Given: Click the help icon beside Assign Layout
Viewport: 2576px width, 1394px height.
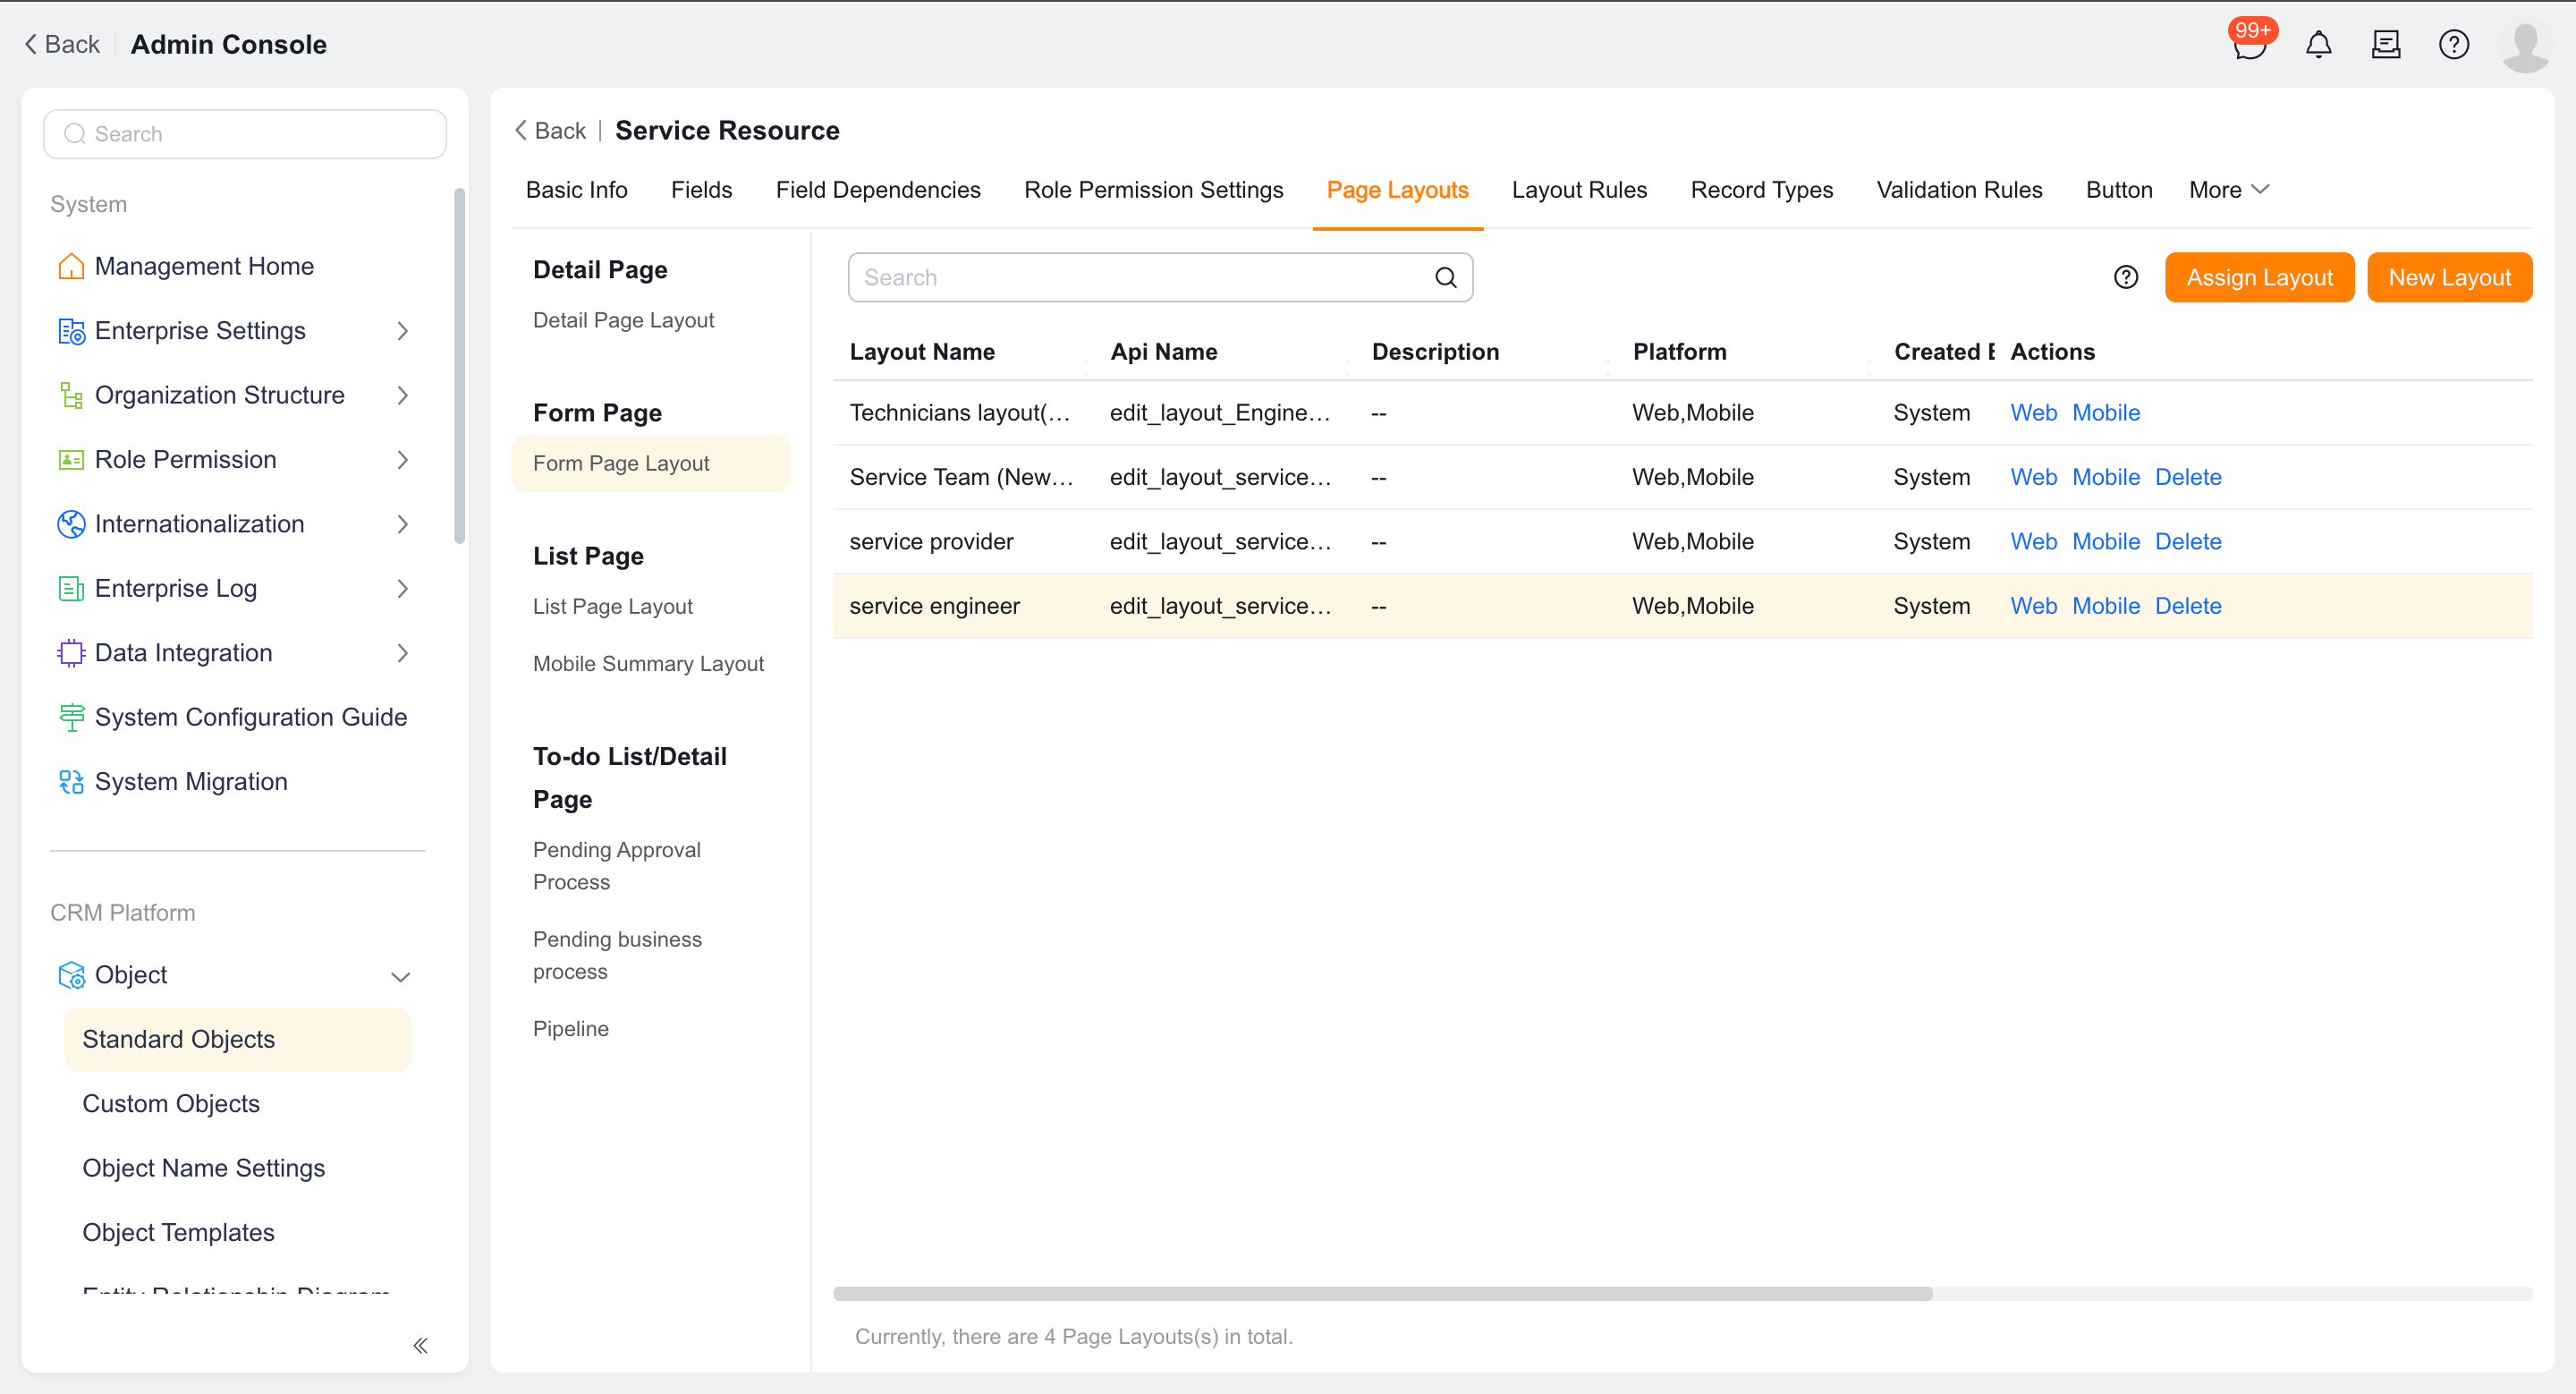Looking at the screenshot, I should point(2125,277).
